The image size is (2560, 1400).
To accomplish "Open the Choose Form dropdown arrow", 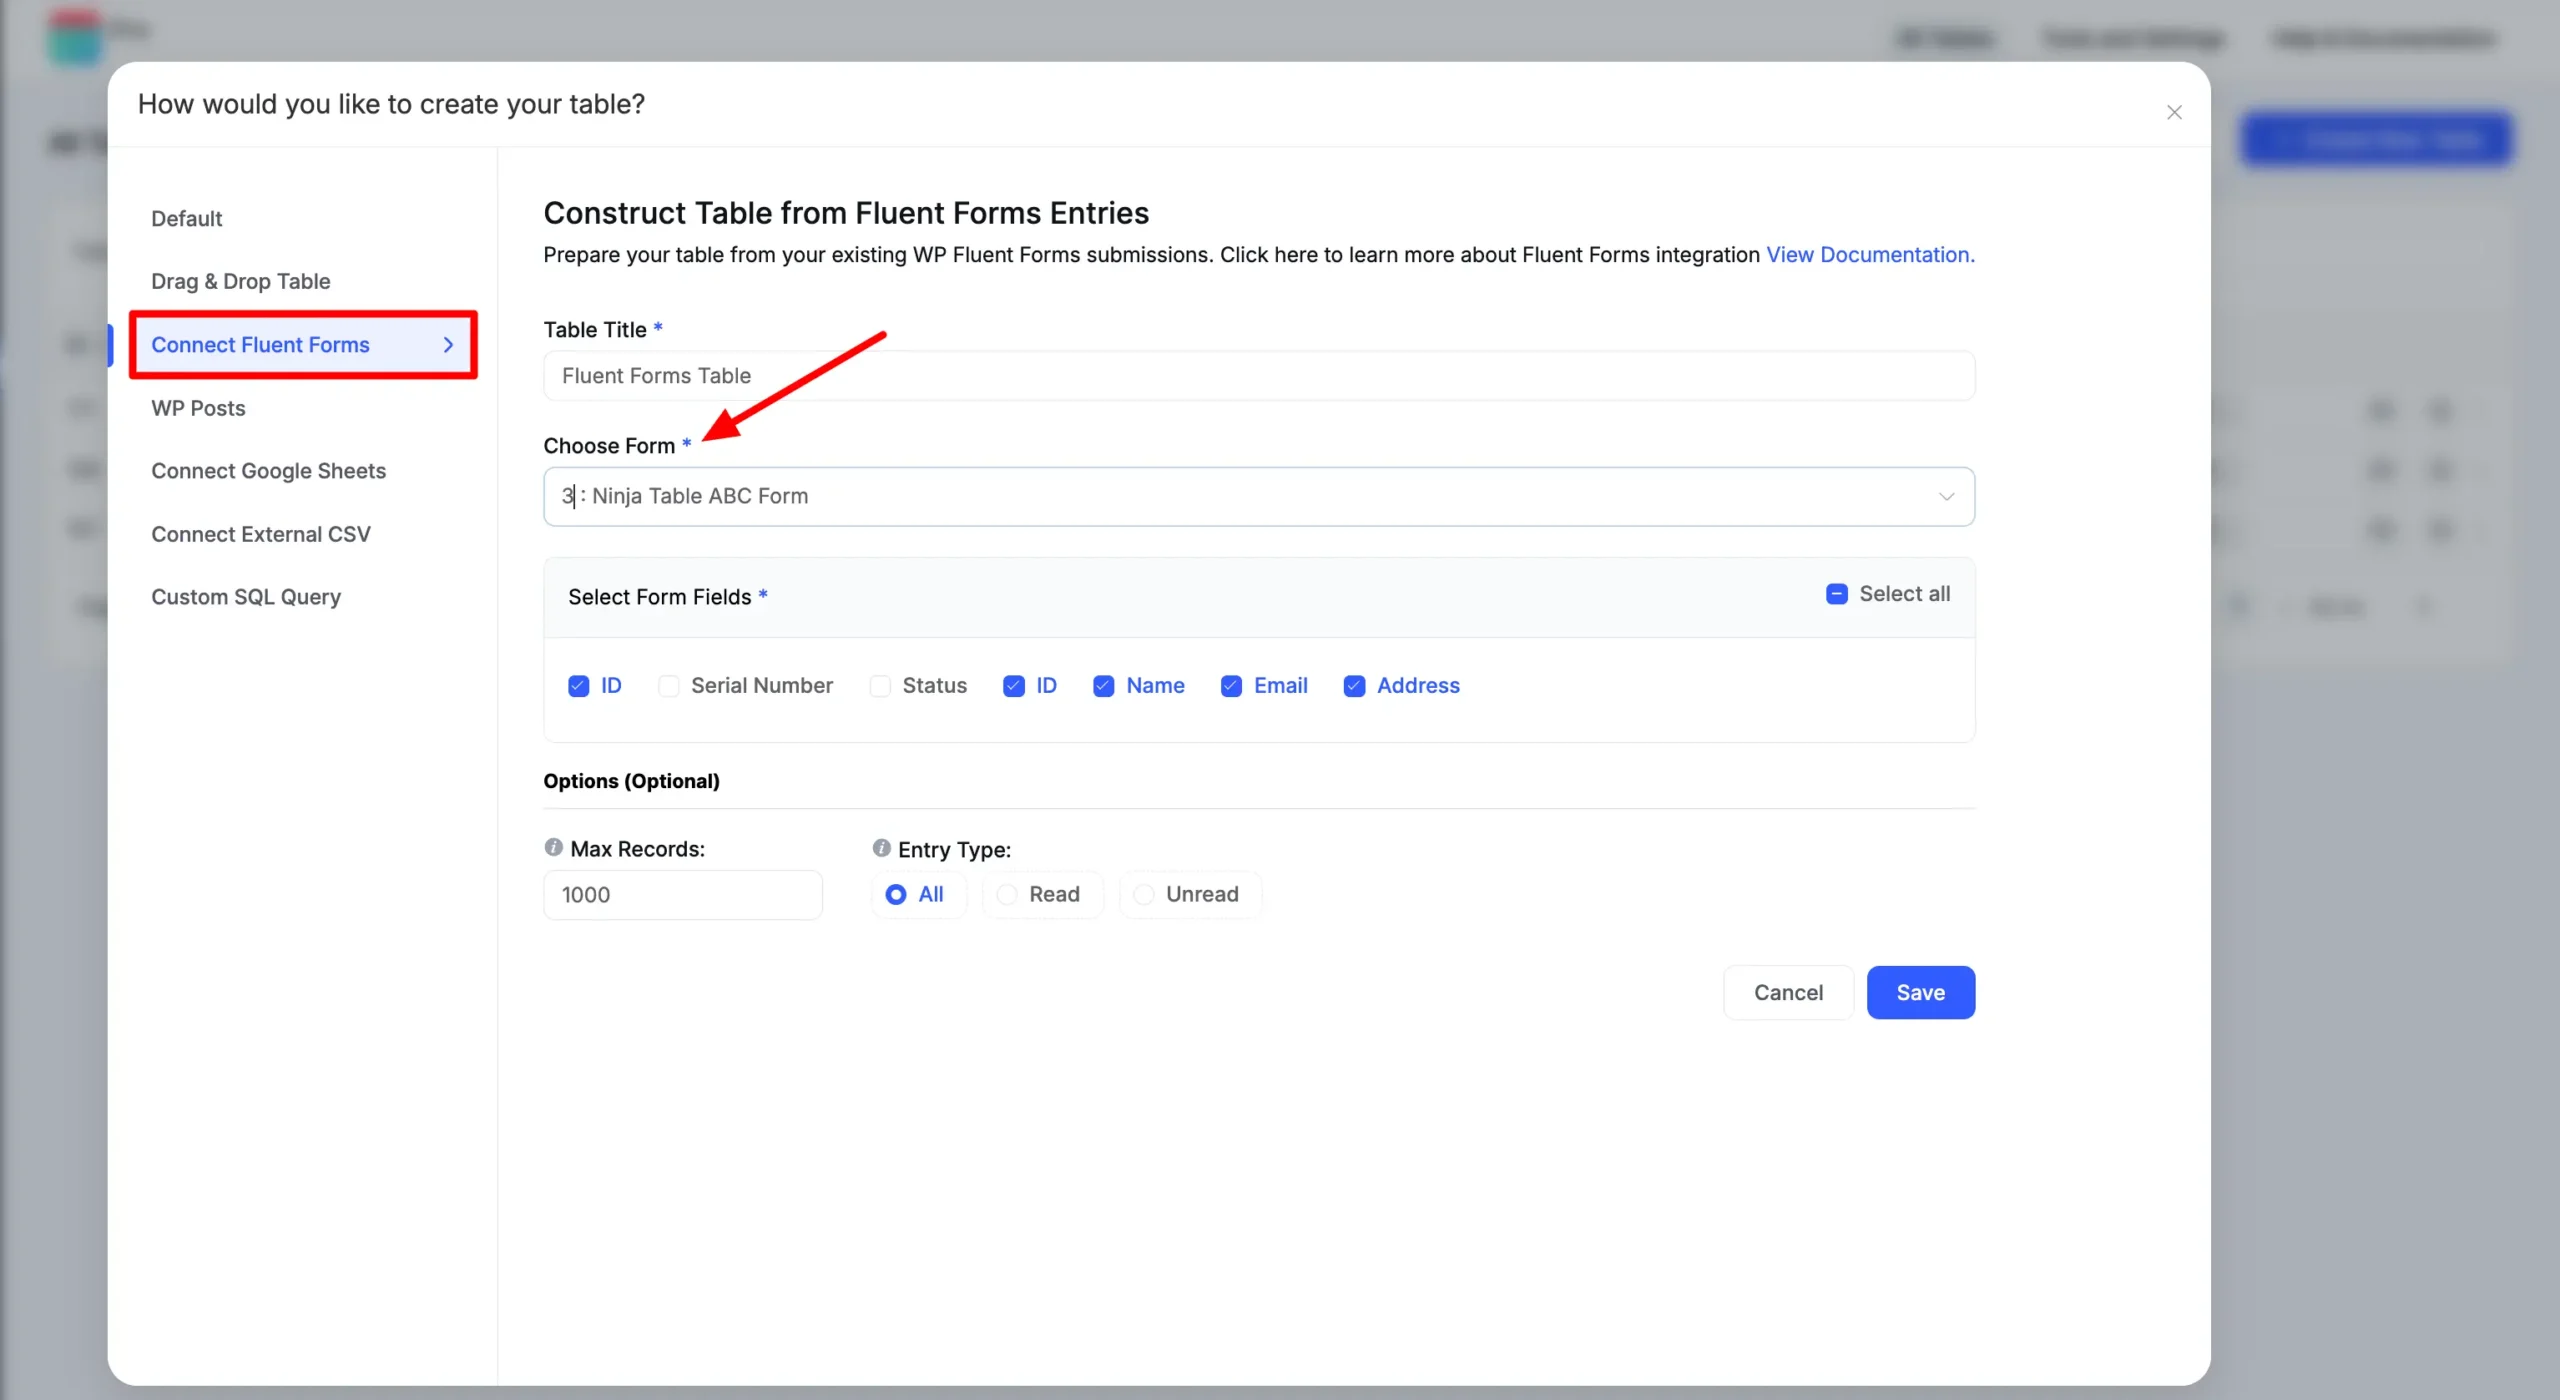I will [x=1946, y=496].
